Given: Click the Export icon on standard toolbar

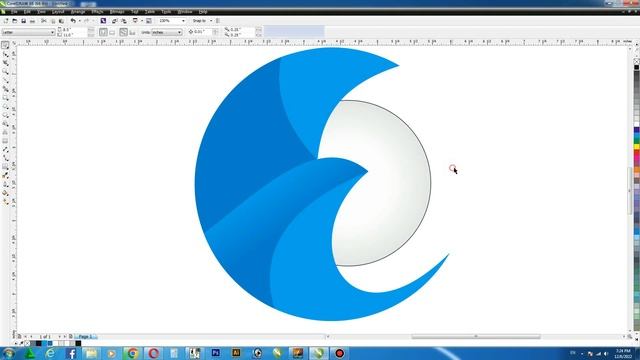Looking at the screenshot, I should click(x=124, y=21).
